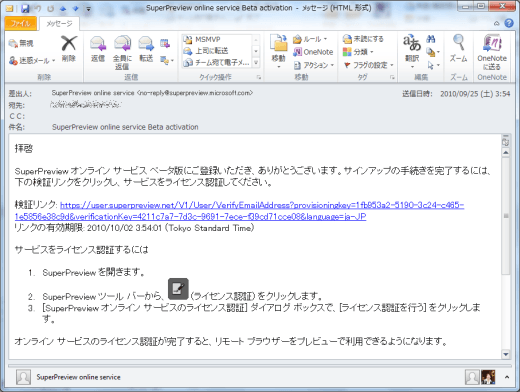Open the Select cursor dropdown
This screenshot has height=392, width=520.
433,65
